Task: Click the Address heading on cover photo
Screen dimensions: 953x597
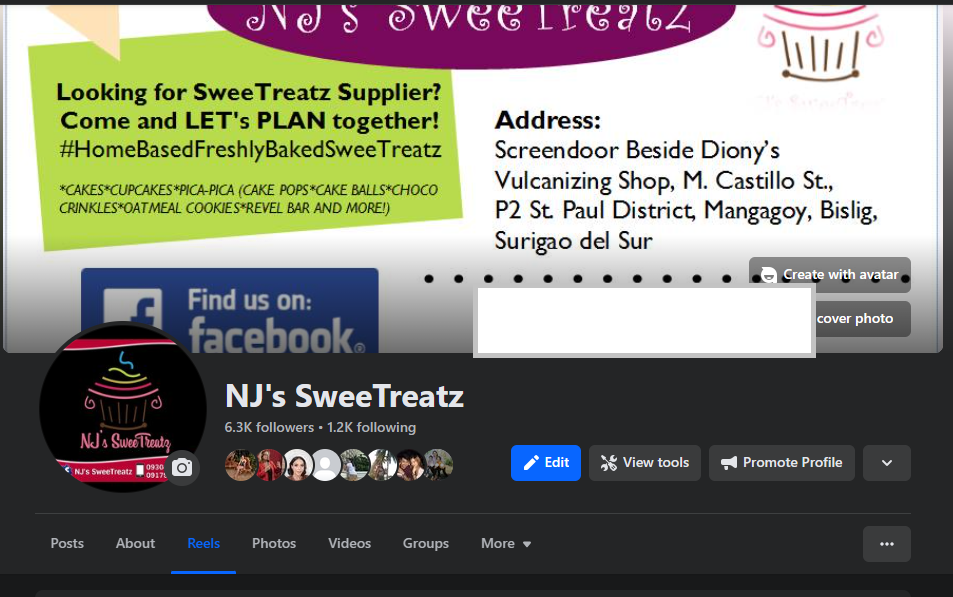Action: 548,120
